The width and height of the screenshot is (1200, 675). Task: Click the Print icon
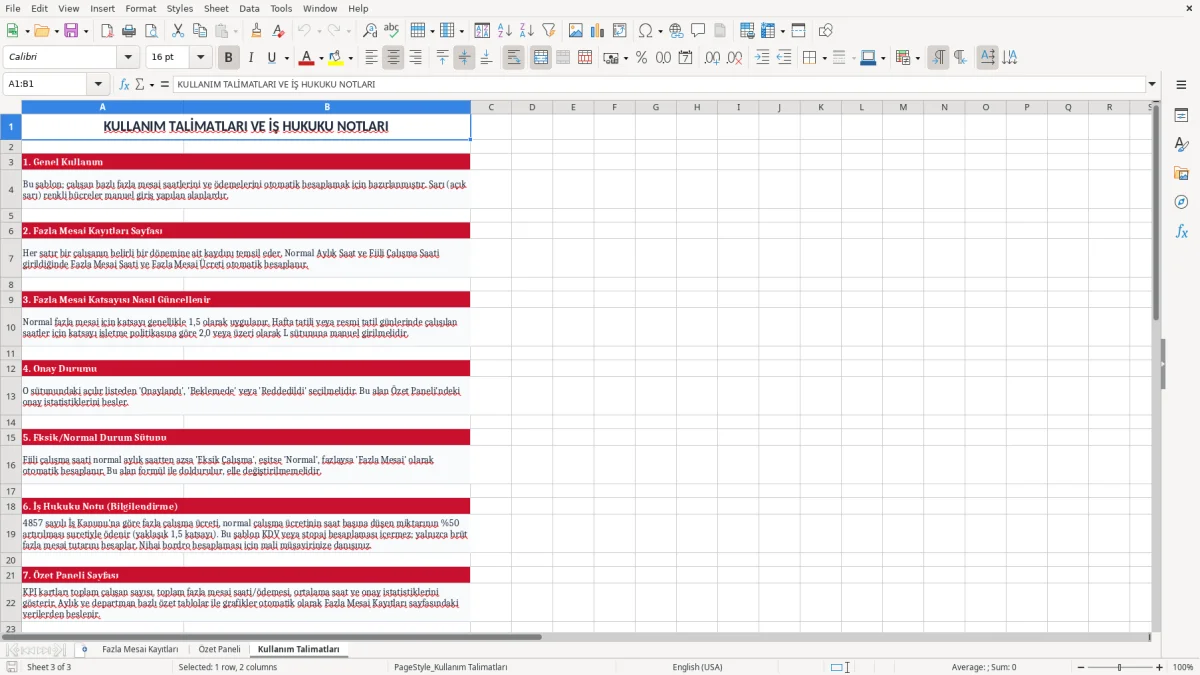[129, 31]
